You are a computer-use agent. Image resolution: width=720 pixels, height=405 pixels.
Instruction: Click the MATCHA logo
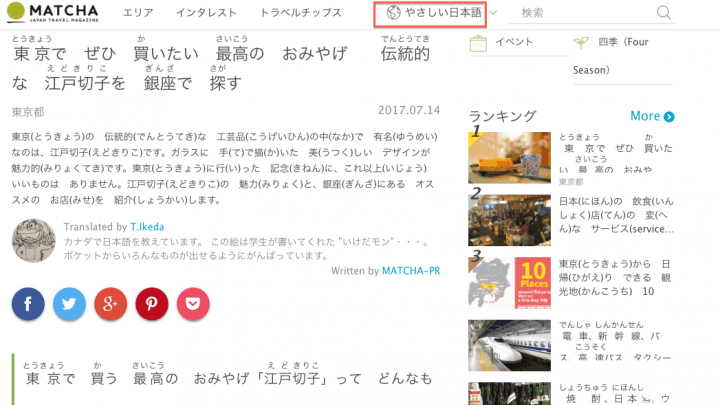pos(53,12)
